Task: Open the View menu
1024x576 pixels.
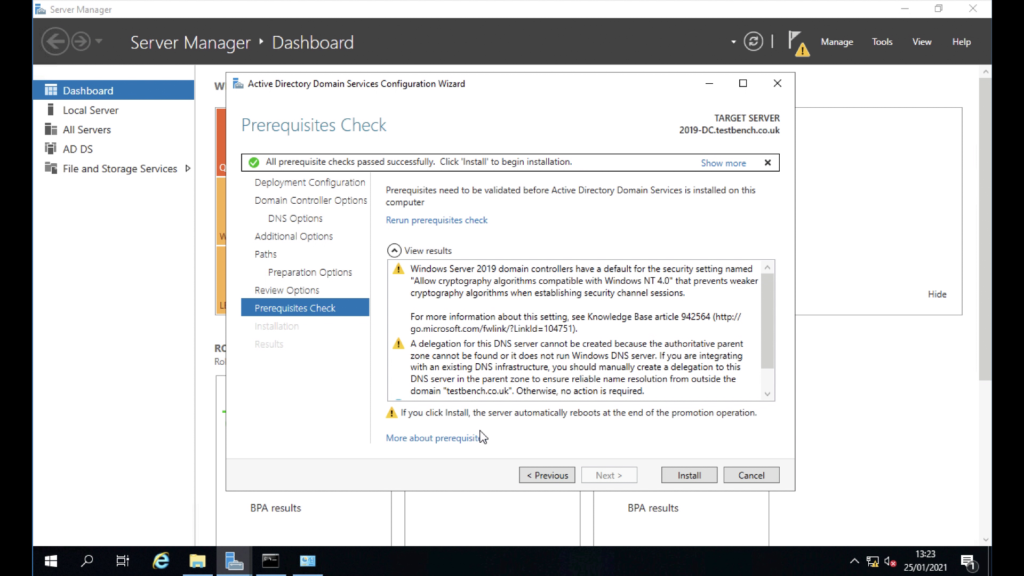Action: (x=921, y=42)
